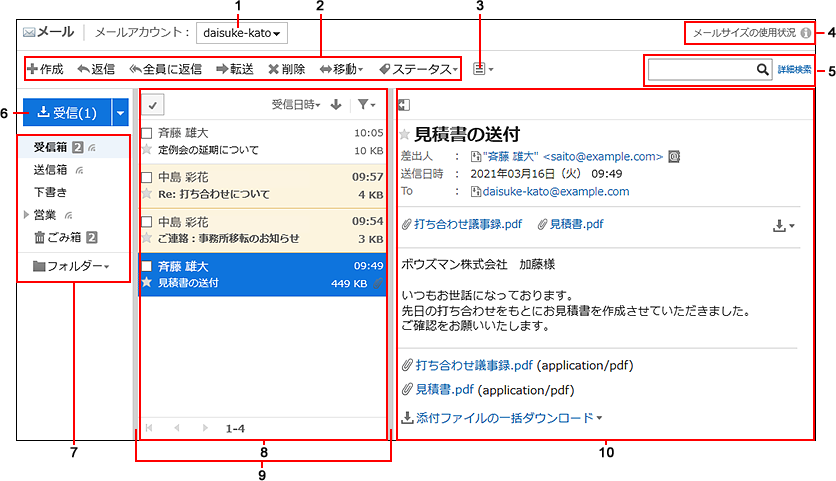Check the checkbox for Re: 打ち合わせについて mail
Screen dimensions: 836x481
point(147,178)
